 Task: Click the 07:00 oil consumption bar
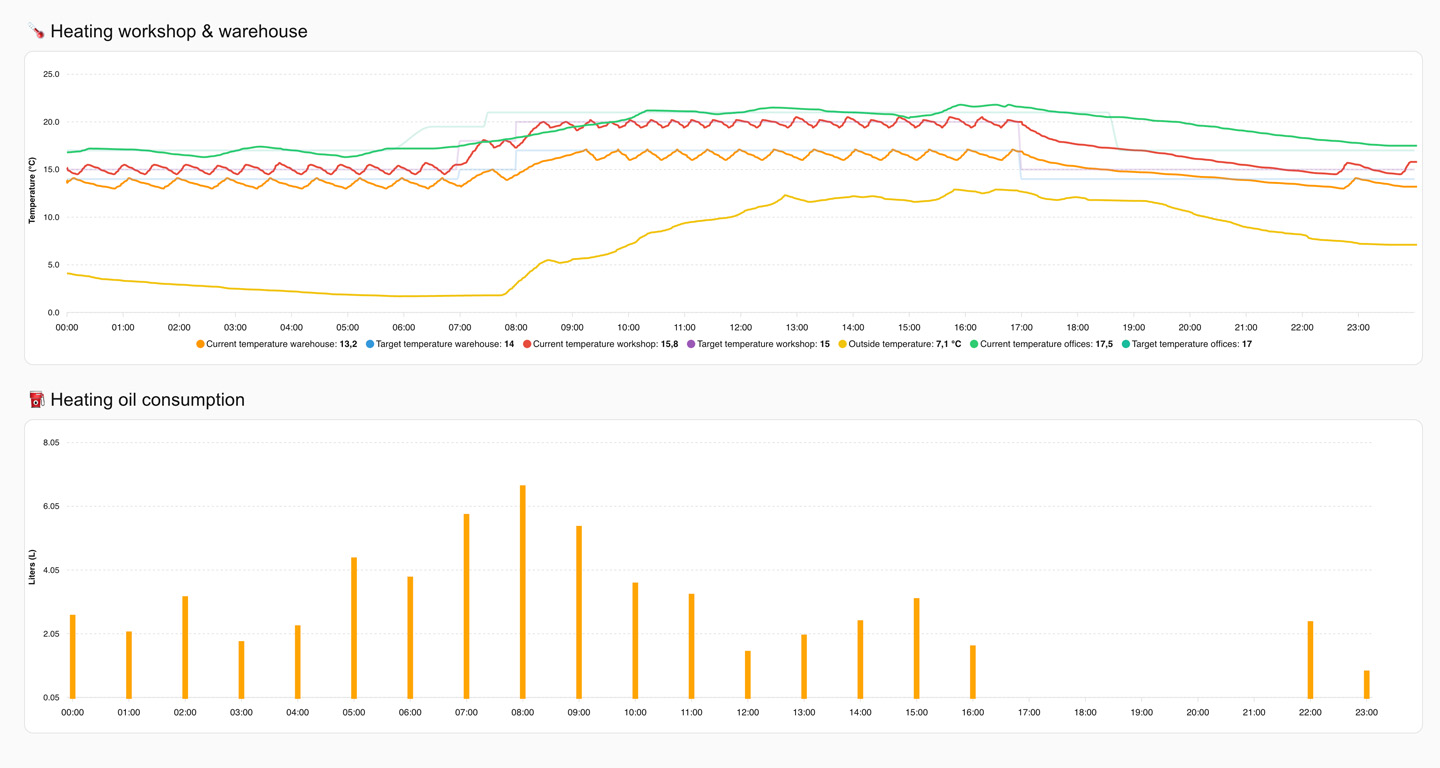[466, 605]
